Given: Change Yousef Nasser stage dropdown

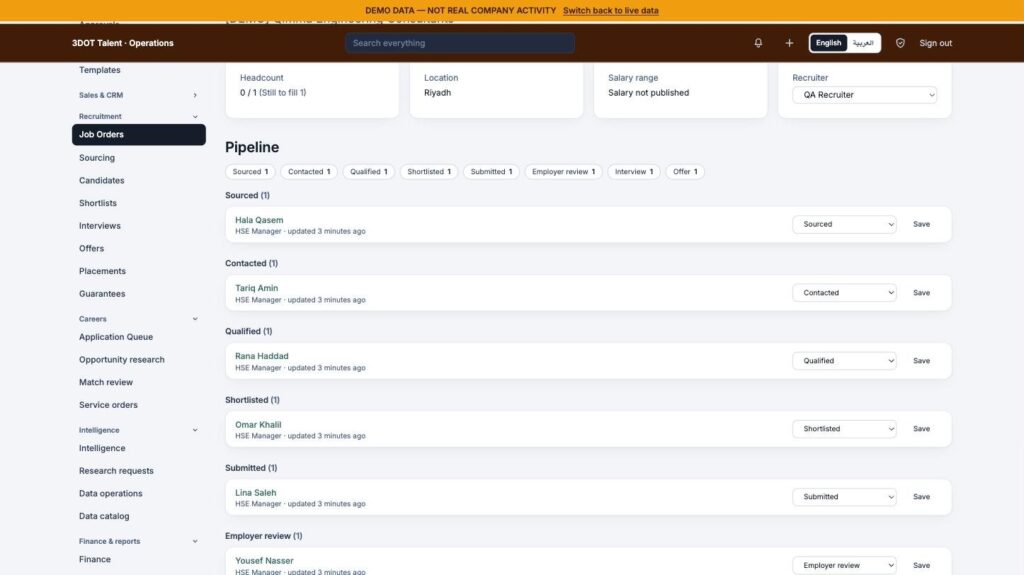Looking at the screenshot, I should (x=844, y=565).
